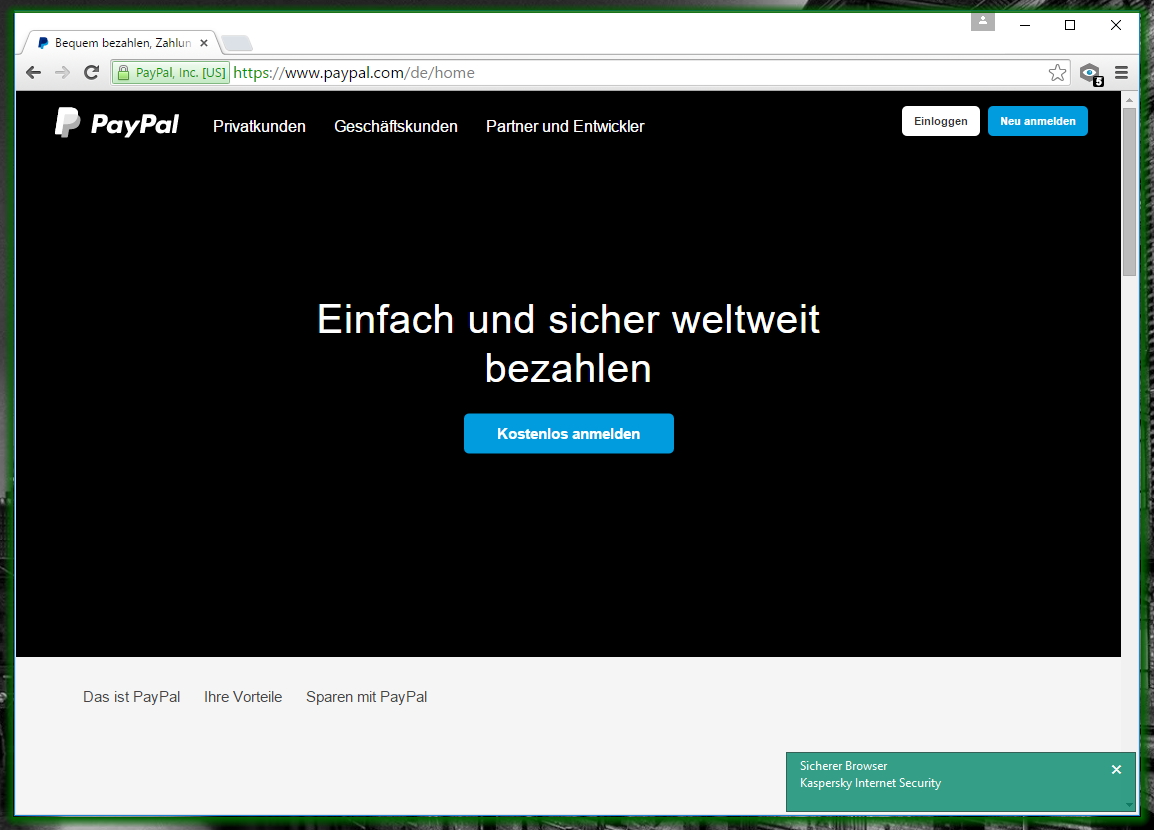Select the Bequem bezahlen tab

click(121, 43)
